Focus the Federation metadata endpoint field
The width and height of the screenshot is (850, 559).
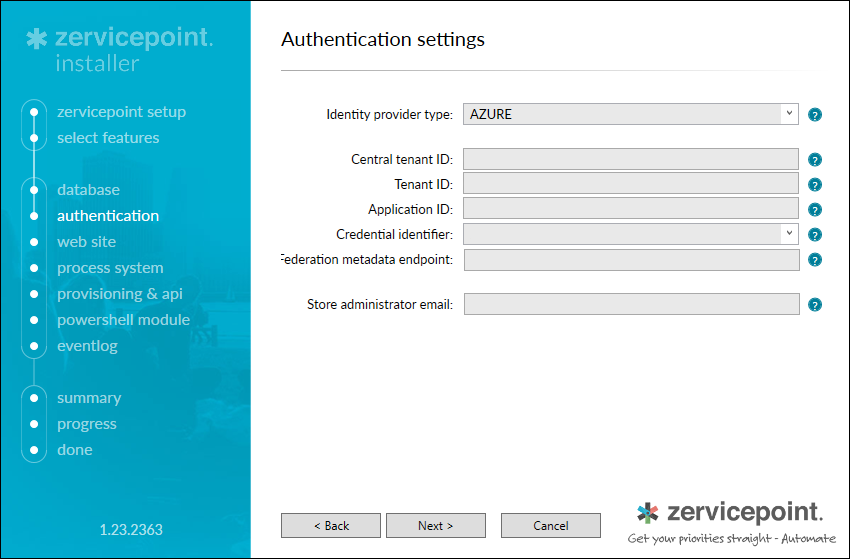632,260
